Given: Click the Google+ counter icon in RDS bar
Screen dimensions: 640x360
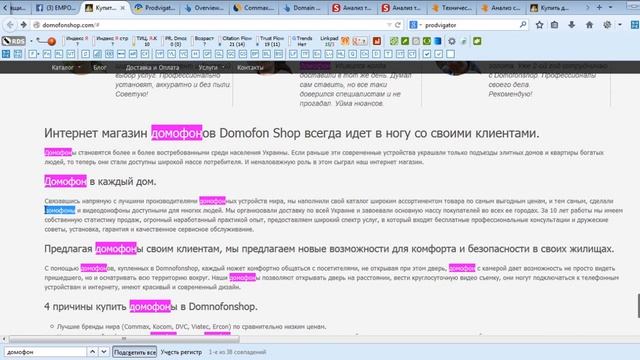Looking at the screenshot, I should pos(360,41).
